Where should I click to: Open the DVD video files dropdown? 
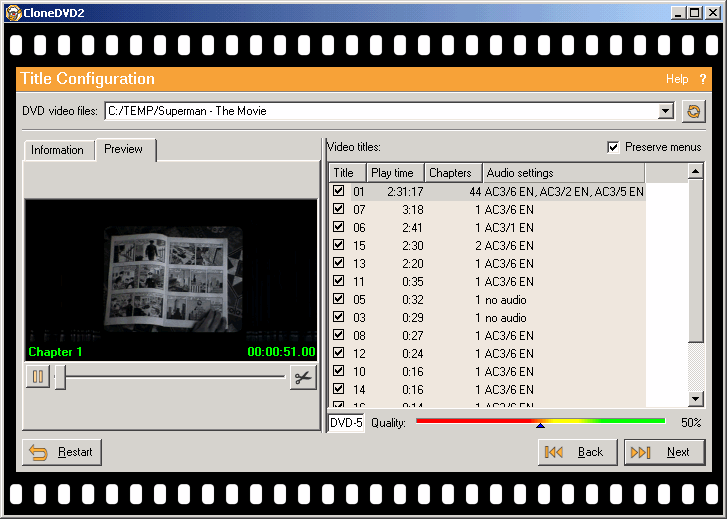(x=666, y=111)
